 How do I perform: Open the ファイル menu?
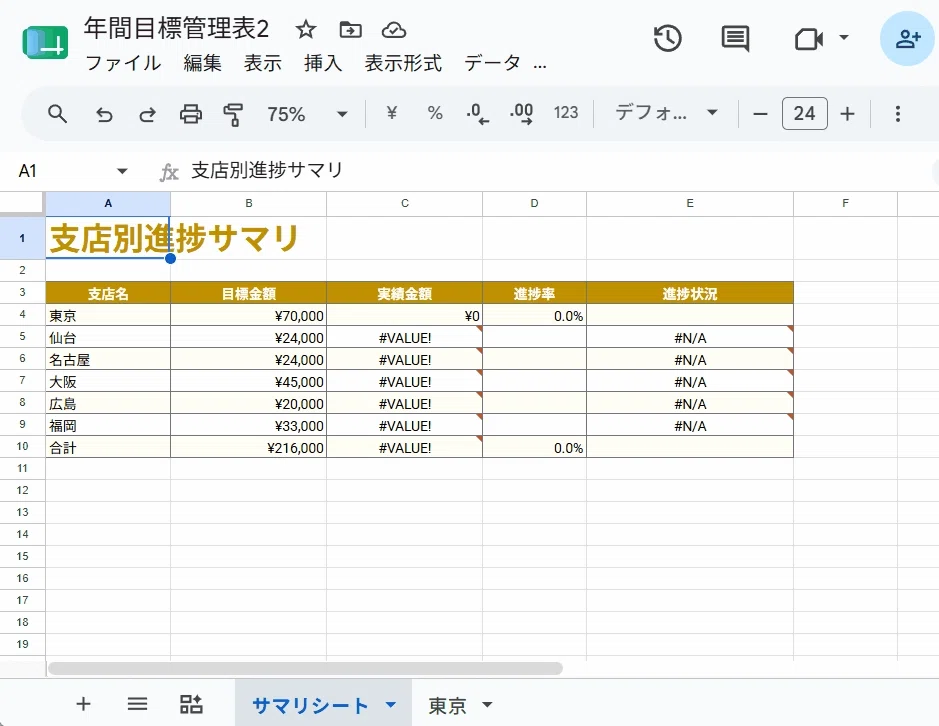pyautogui.click(x=123, y=63)
